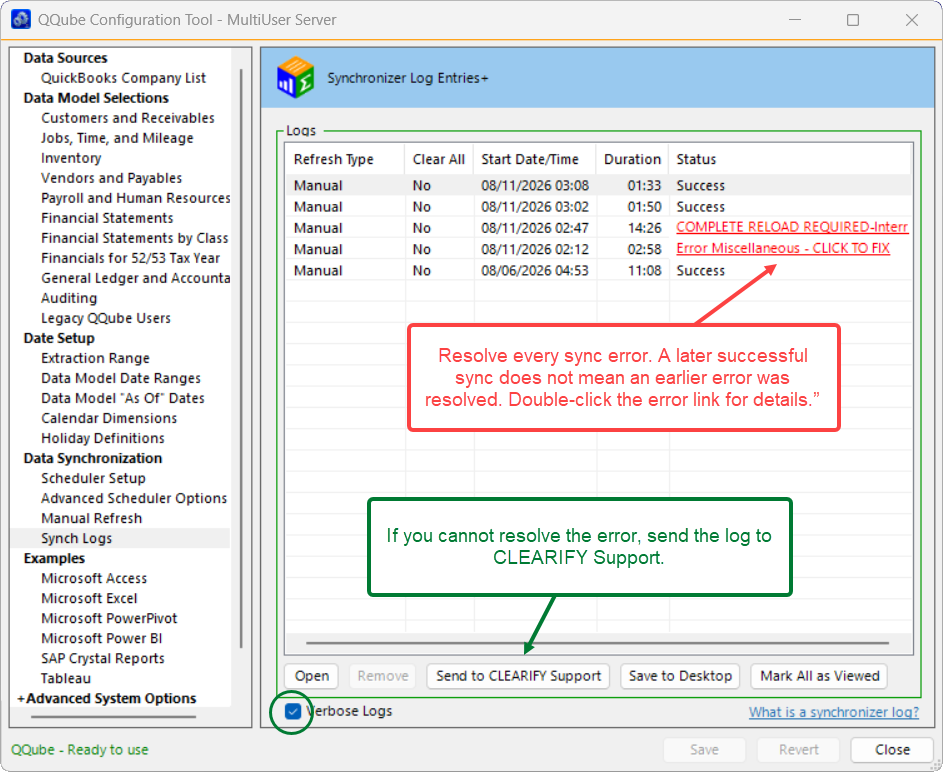The width and height of the screenshot is (943, 772).
Task: Select Jobs, Time, and Mileage
Action: coord(117,138)
